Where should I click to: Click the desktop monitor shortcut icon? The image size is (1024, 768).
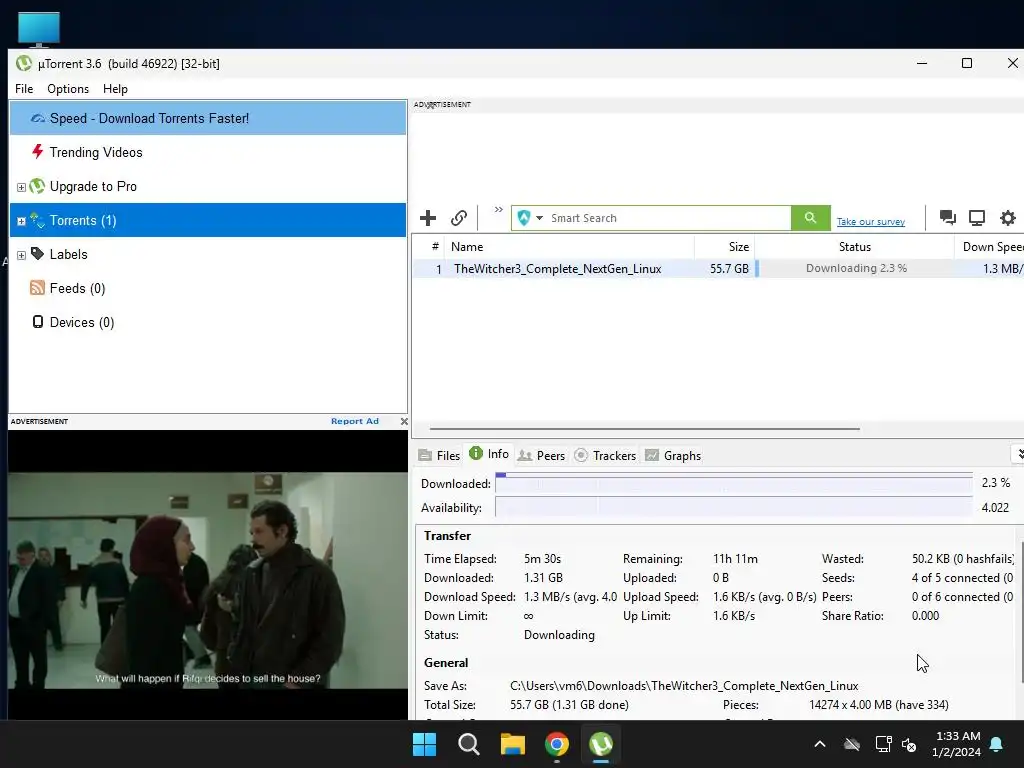click(39, 29)
